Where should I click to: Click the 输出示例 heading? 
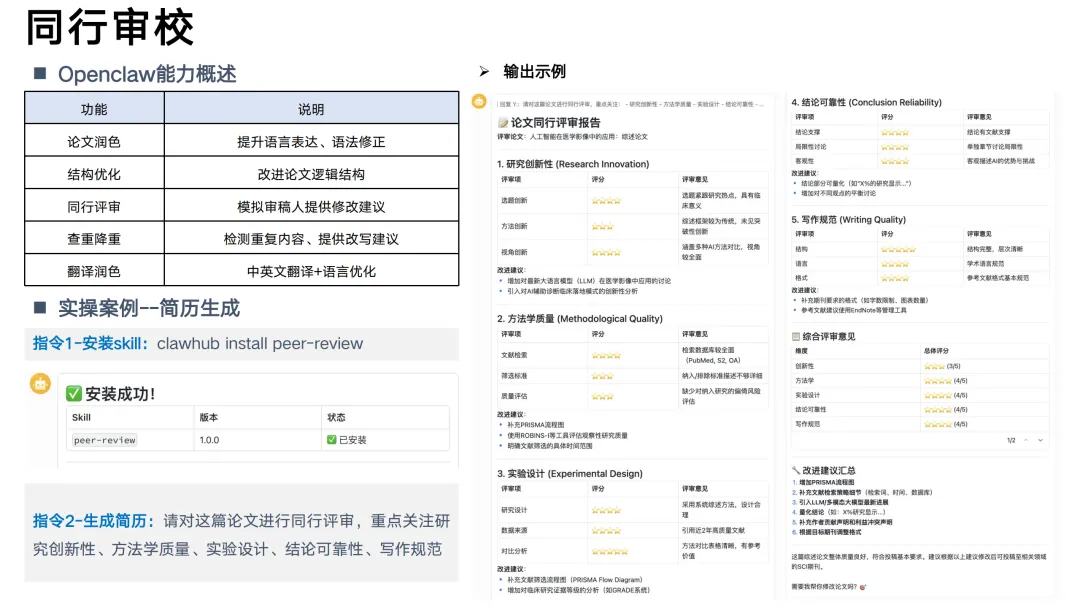click(x=534, y=72)
